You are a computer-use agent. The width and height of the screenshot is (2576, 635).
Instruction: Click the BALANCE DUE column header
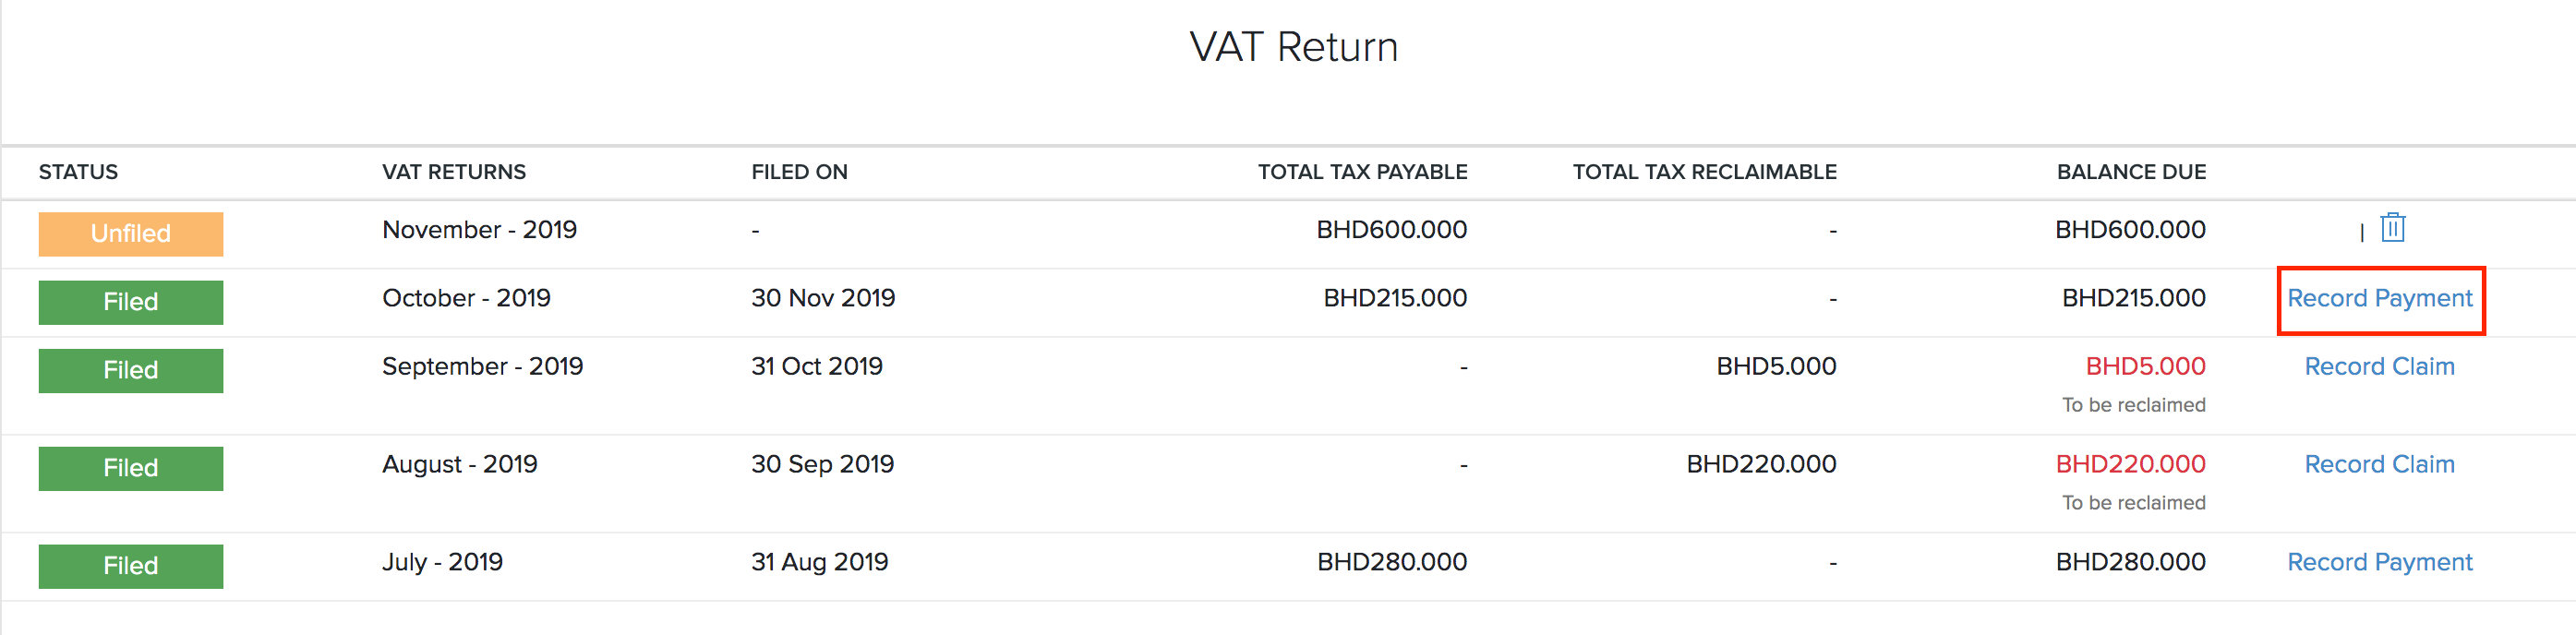point(2131,171)
